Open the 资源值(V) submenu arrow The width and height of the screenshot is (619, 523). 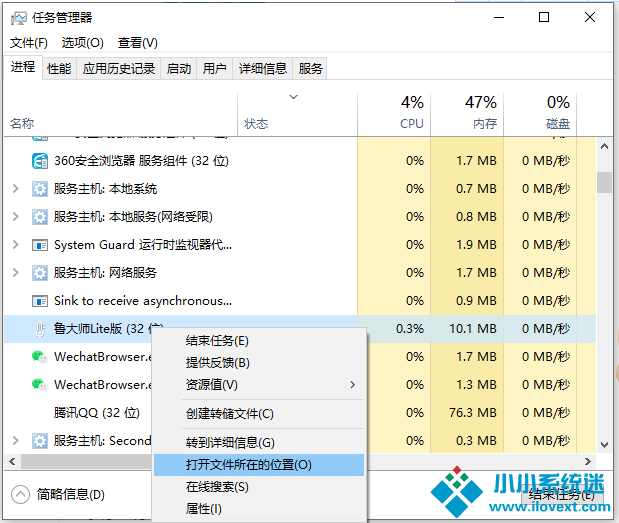coord(353,384)
